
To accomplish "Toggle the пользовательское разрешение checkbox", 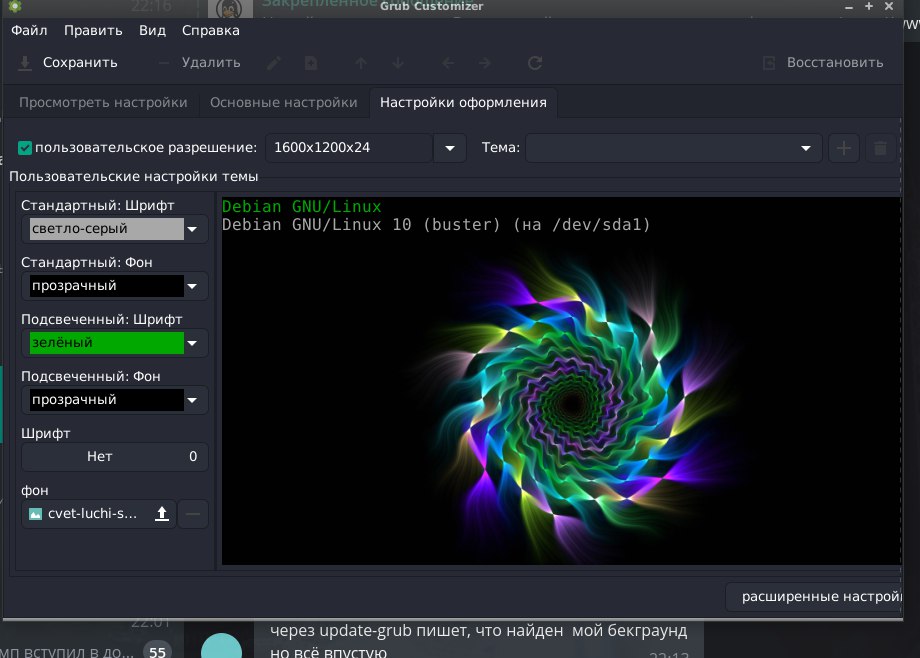I will tap(25, 148).
